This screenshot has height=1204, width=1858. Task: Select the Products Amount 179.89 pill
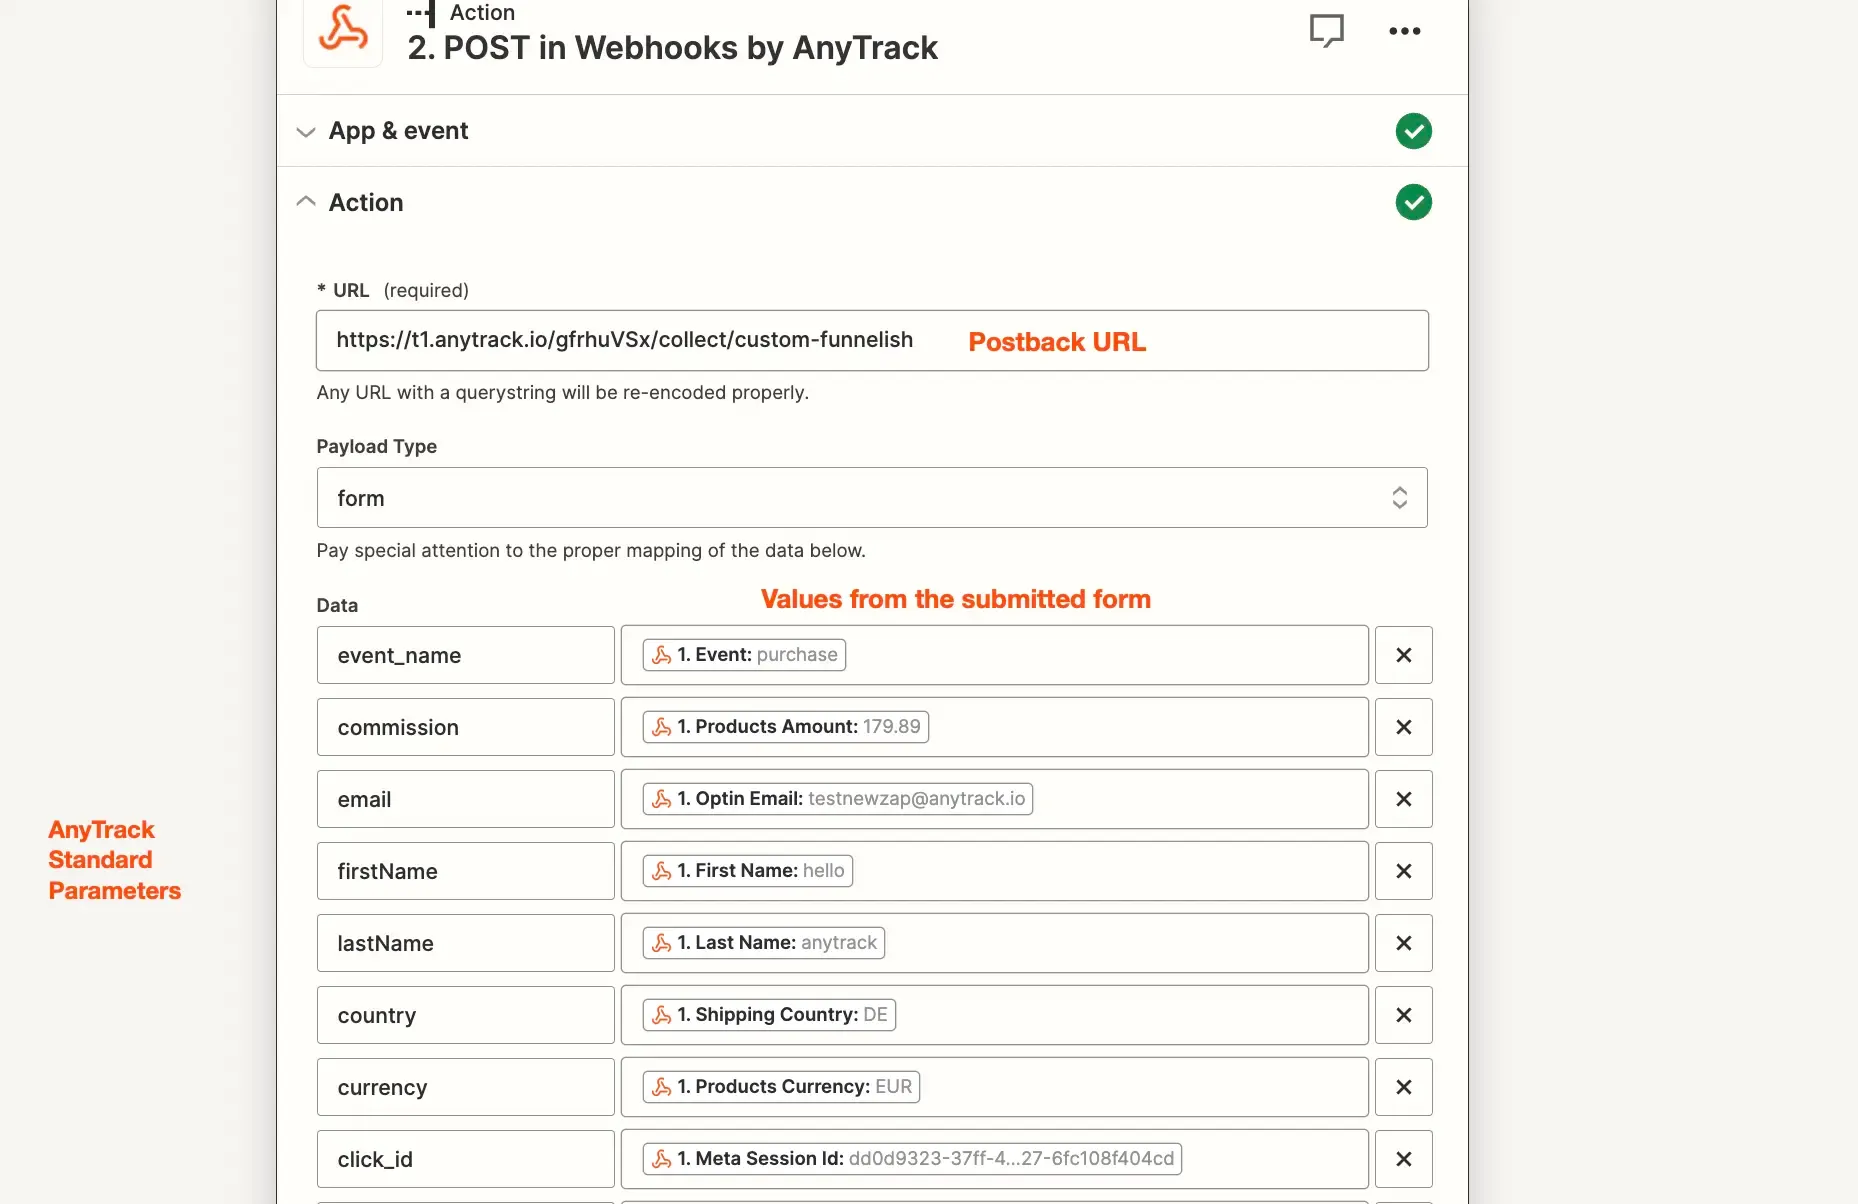(786, 727)
